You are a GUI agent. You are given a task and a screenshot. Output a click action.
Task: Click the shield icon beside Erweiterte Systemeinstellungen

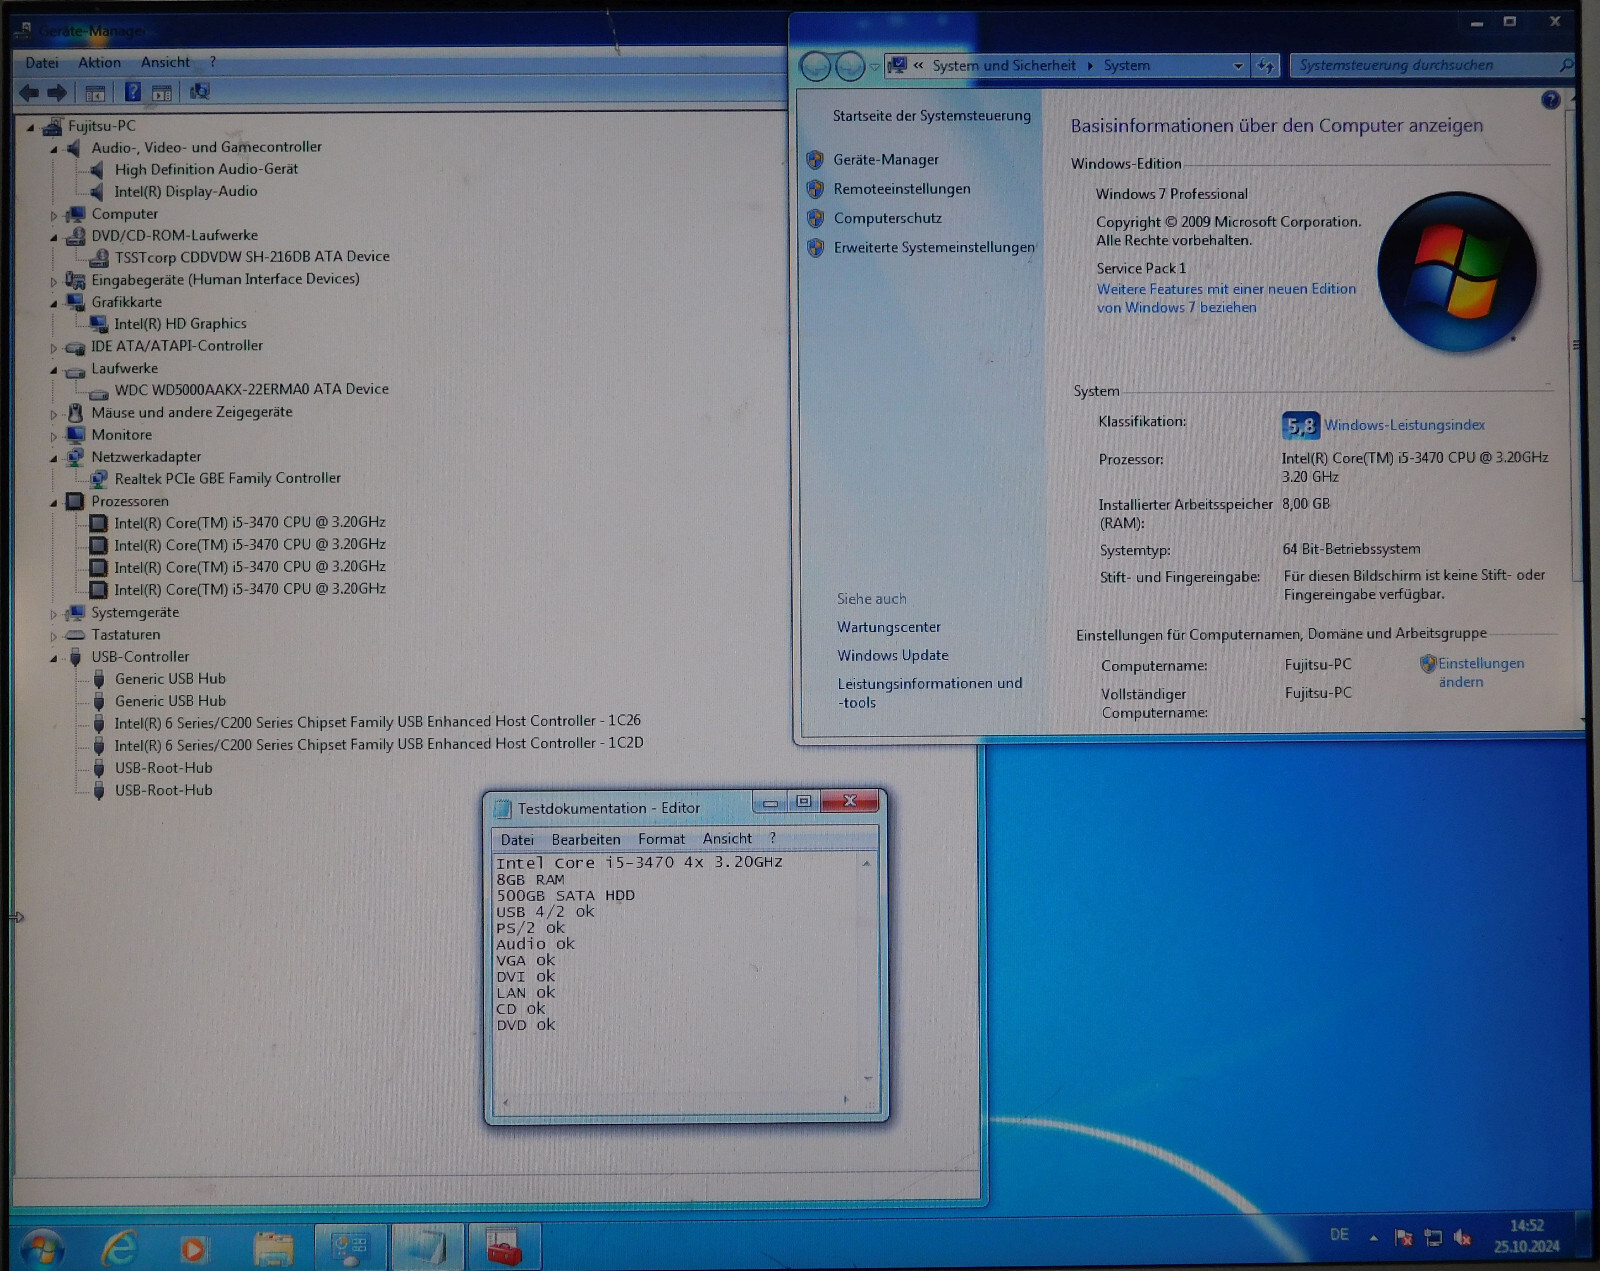(x=815, y=247)
